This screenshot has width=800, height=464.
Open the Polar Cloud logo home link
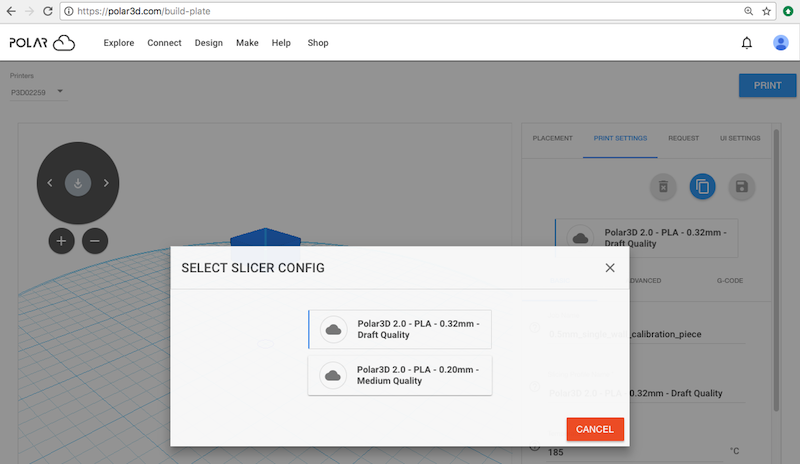coord(42,43)
